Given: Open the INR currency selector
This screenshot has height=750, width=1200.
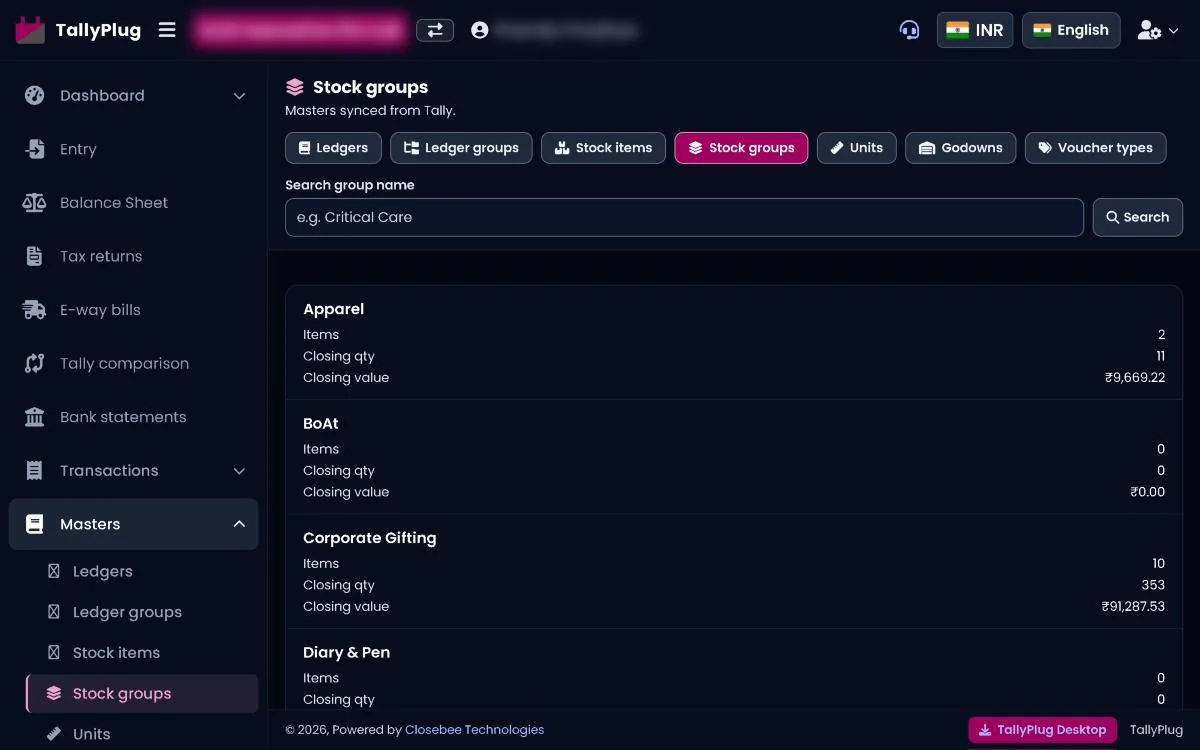Looking at the screenshot, I should (x=975, y=30).
